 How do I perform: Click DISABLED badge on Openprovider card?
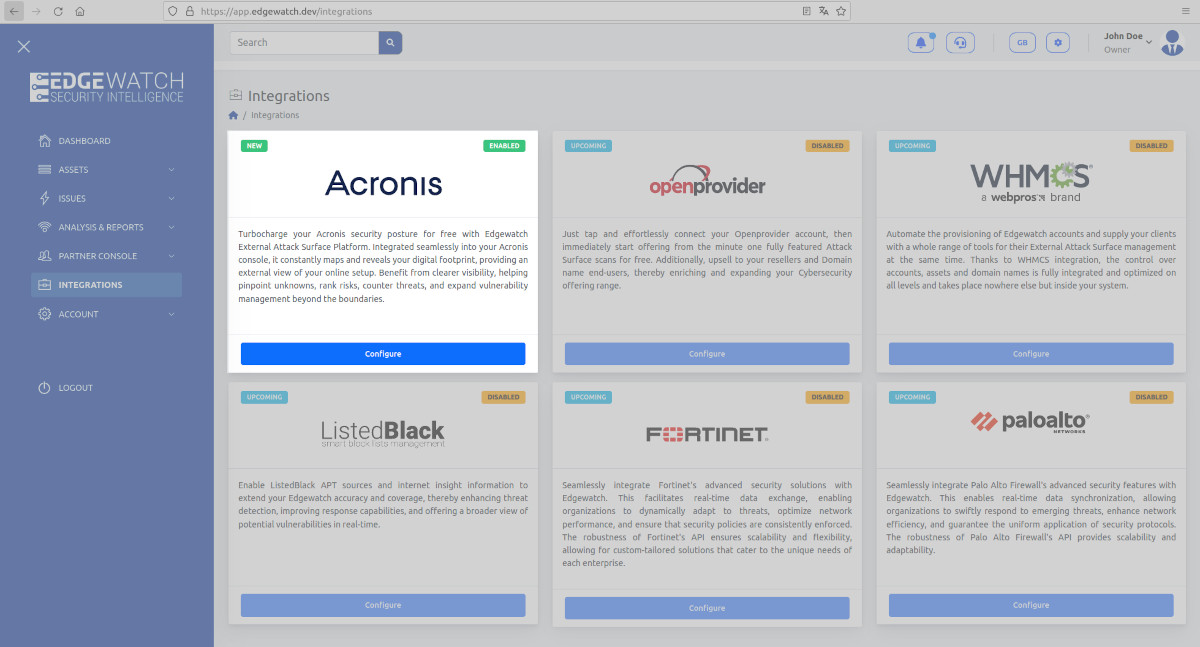[x=828, y=146]
